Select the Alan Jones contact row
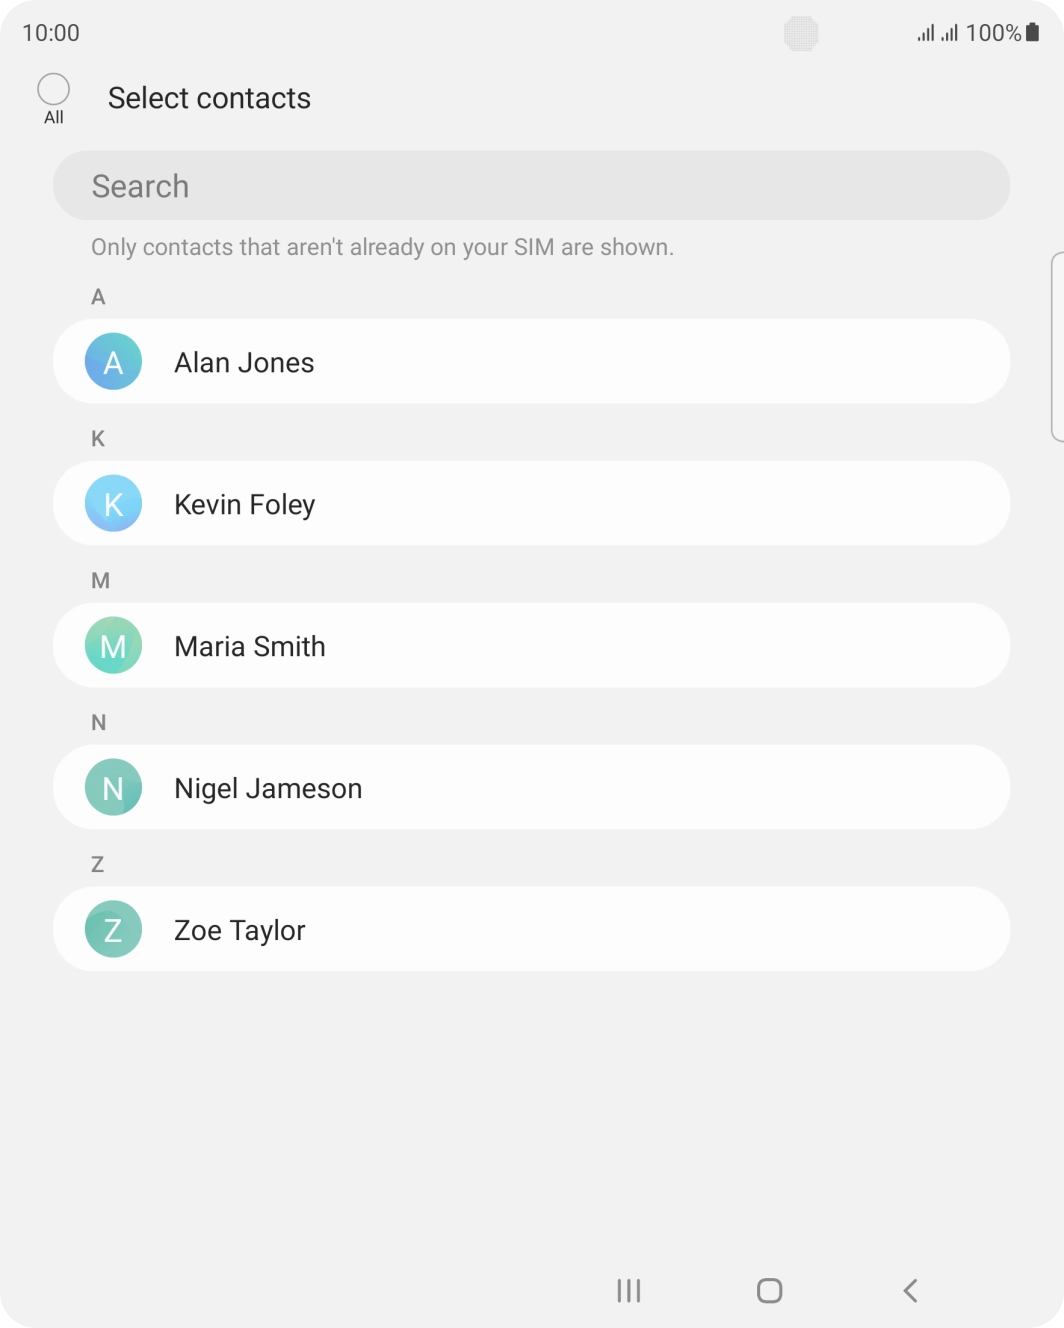Image resolution: width=1064 pixels, height=1328 pixels. tap(531, 361)
